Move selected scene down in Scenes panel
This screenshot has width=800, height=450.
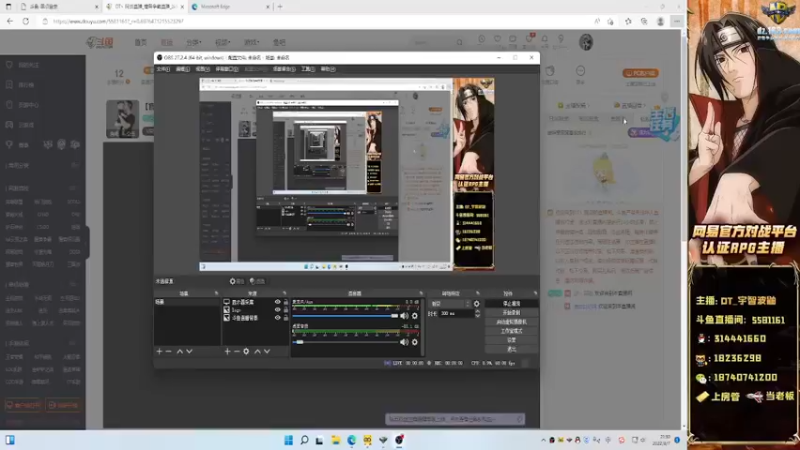coord(189,352)
